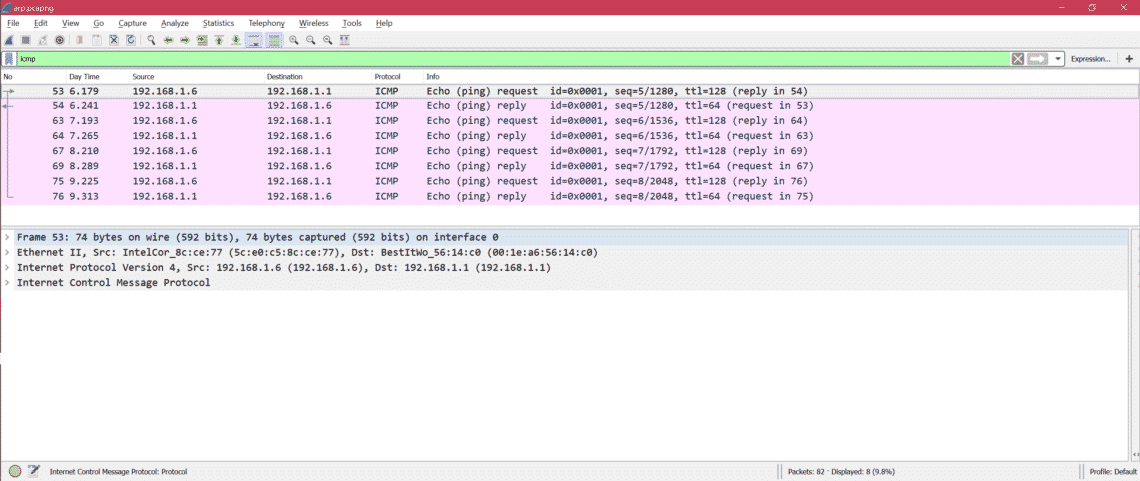Open the Edit menu
The image size is (1140, 481).
click(x=41, y=23)
